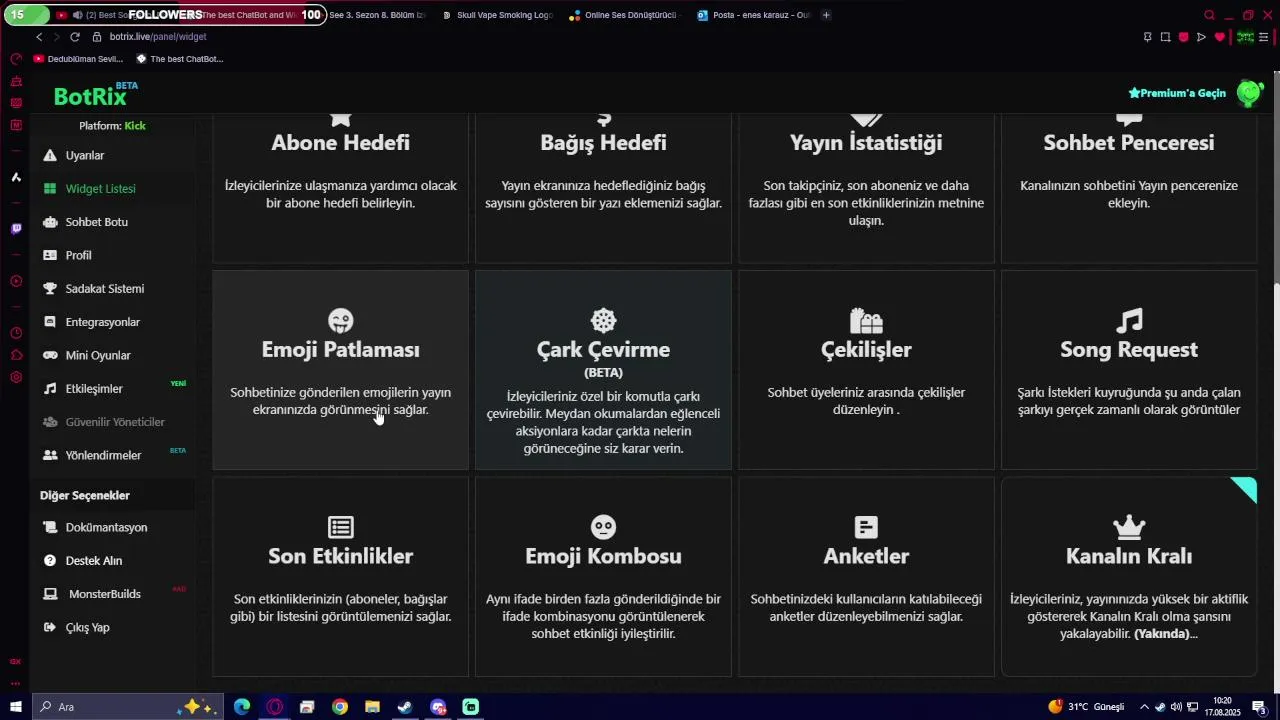This screenshot has height=720, width=1280.
Task: Click the Çark Çevirme wheel icon
Action: coord(603,320)
